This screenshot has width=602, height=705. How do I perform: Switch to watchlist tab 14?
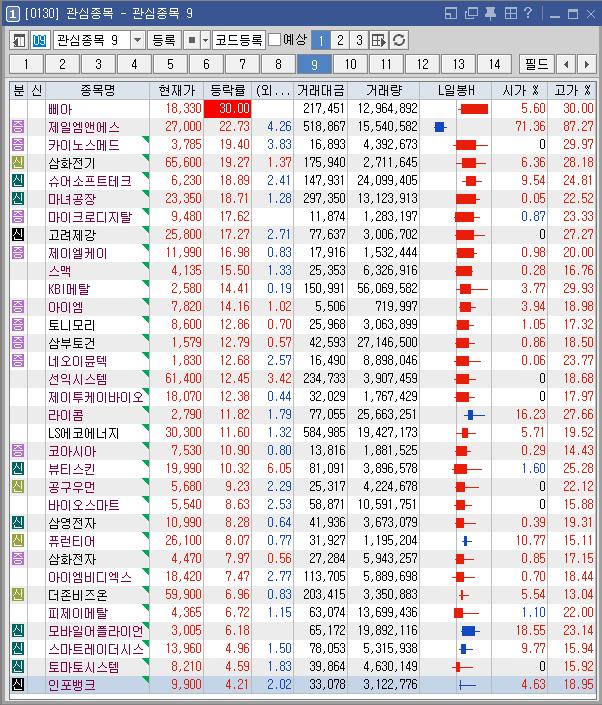click(494, 64)
